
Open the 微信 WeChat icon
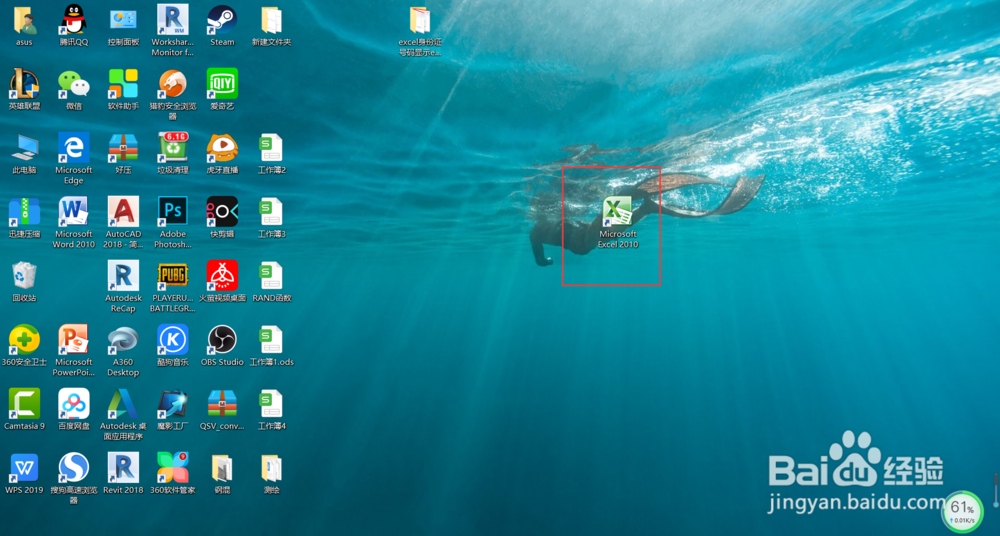coord(73,89)
